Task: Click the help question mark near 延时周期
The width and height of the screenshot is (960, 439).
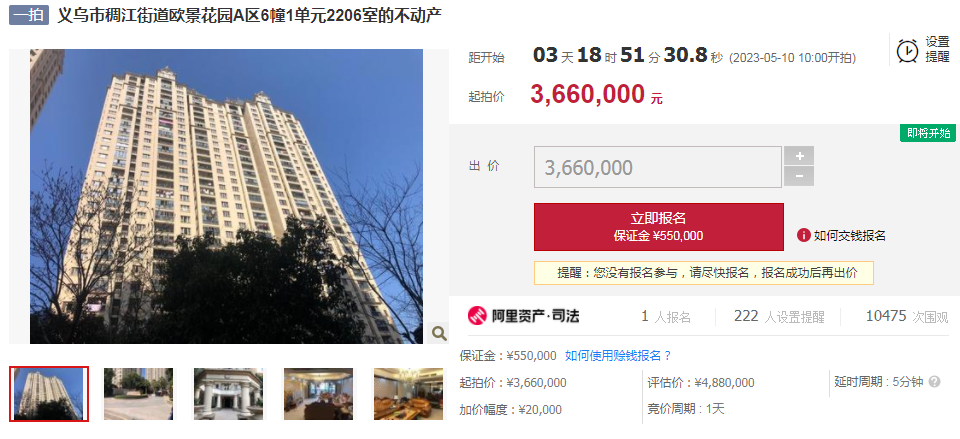Action: pos(934,382)
